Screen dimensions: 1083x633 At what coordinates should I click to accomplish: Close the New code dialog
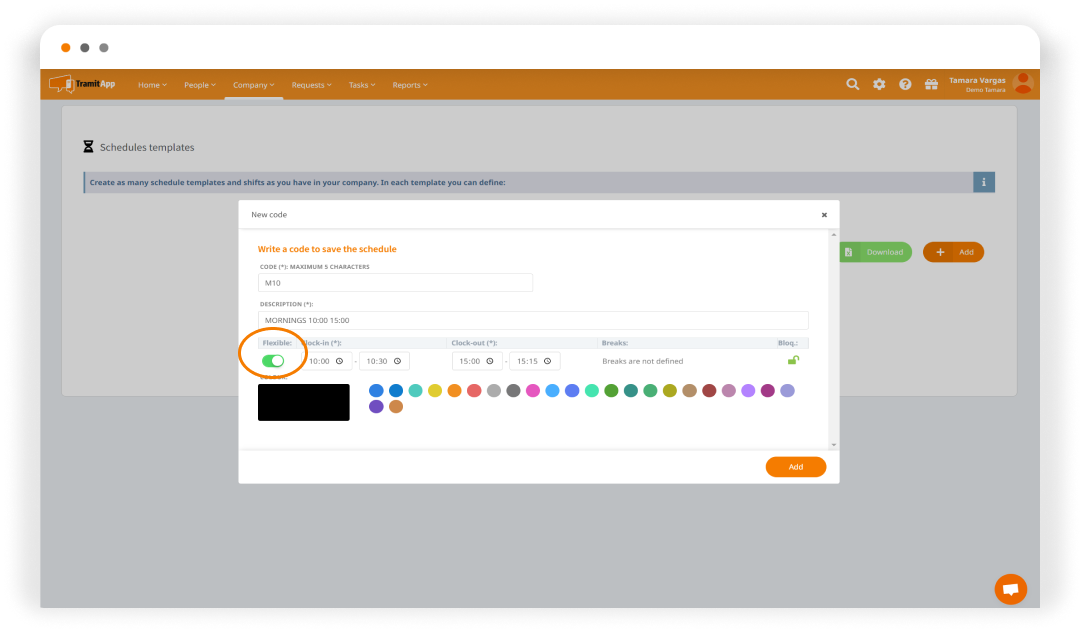tap(824, 214)
